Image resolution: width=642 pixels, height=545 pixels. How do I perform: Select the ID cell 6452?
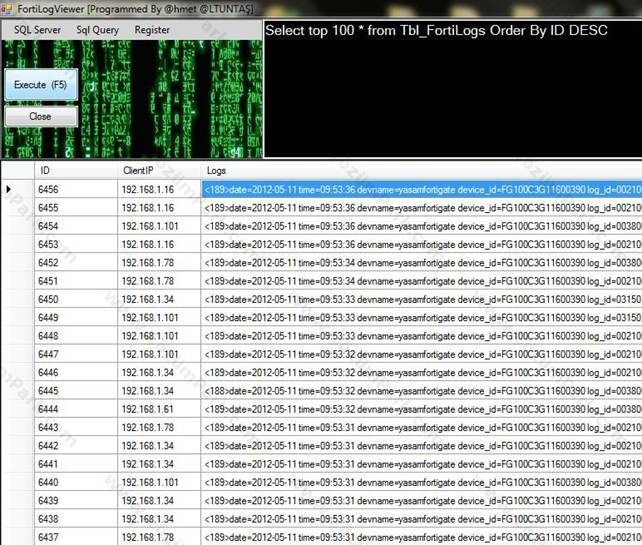tap(76, 262)
